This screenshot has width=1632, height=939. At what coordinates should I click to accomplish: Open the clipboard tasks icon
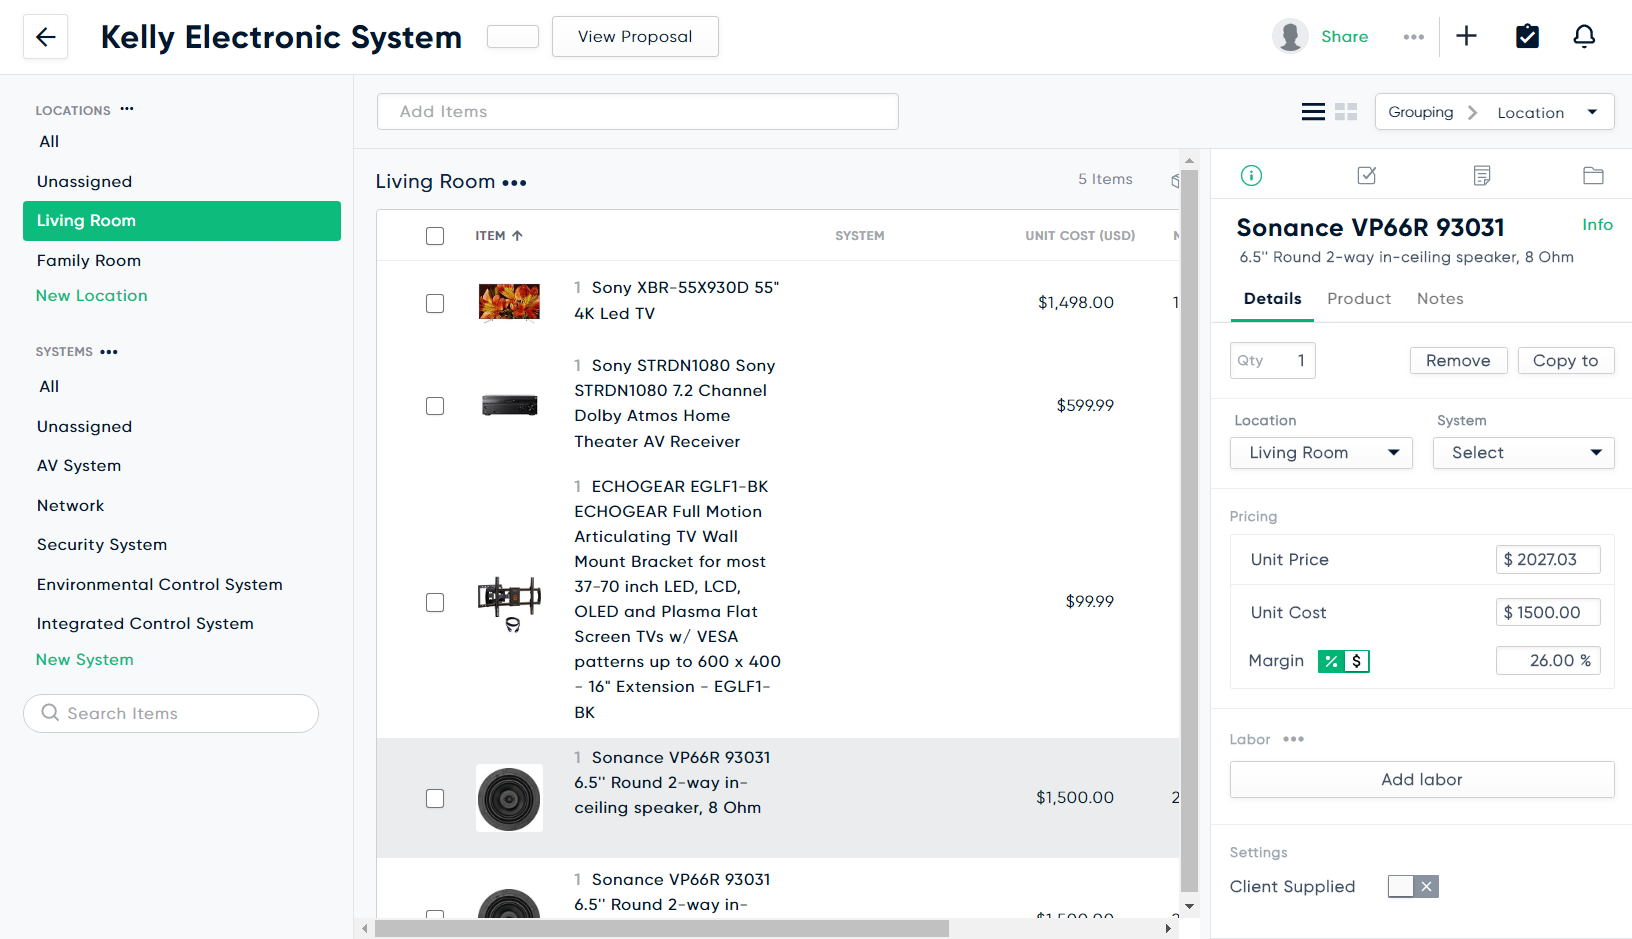tap(1527, 36)
